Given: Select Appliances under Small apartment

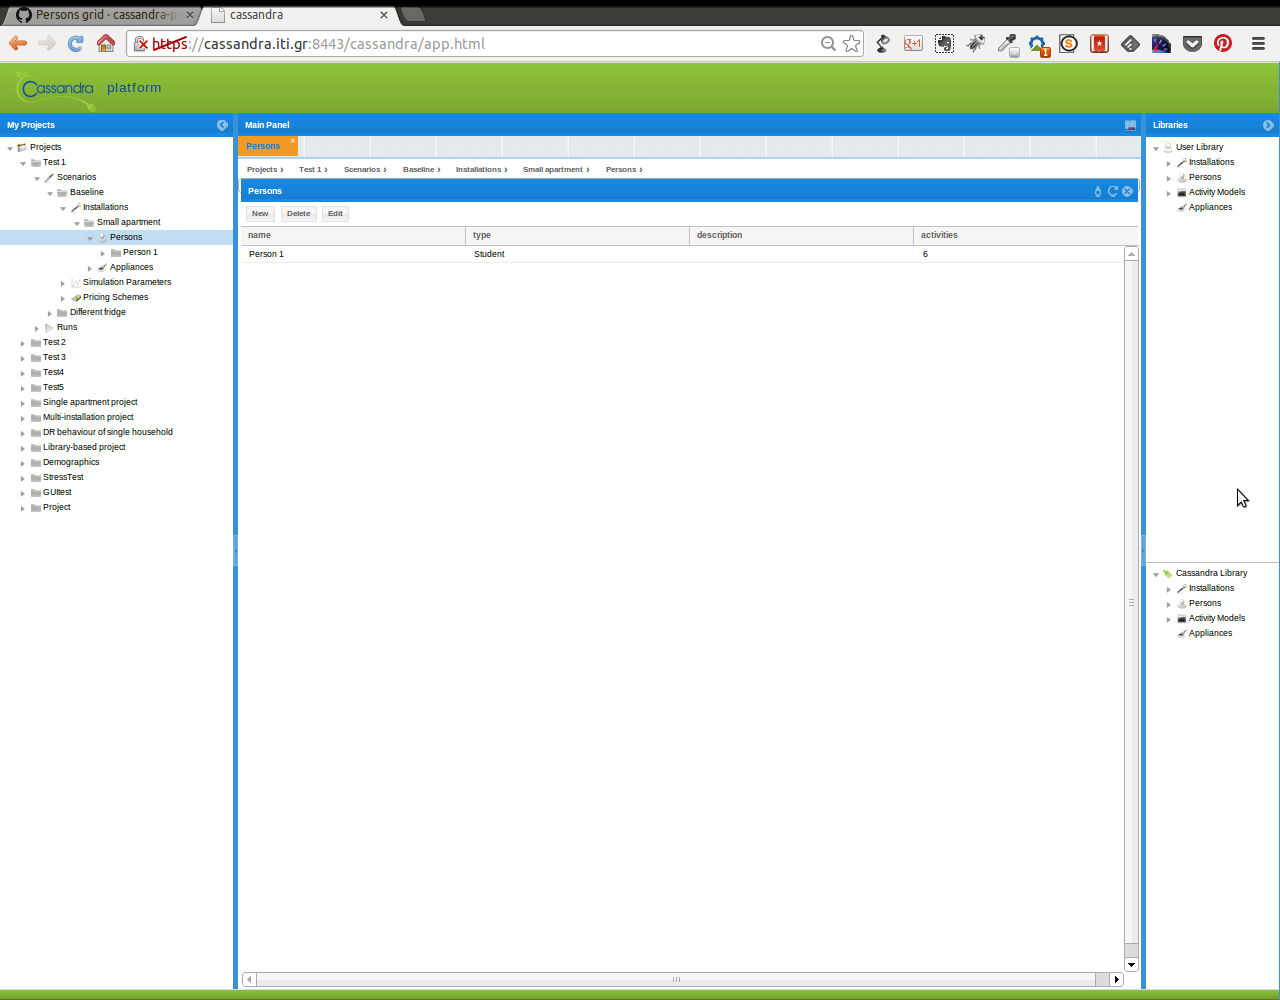Looking at the screenshot, I should tap(131, 267).
